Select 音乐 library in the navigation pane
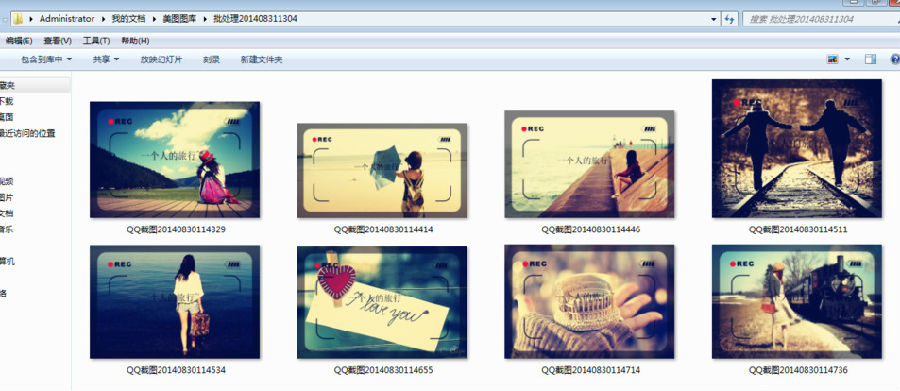The image size is (900, 391). tap(6, 229)
